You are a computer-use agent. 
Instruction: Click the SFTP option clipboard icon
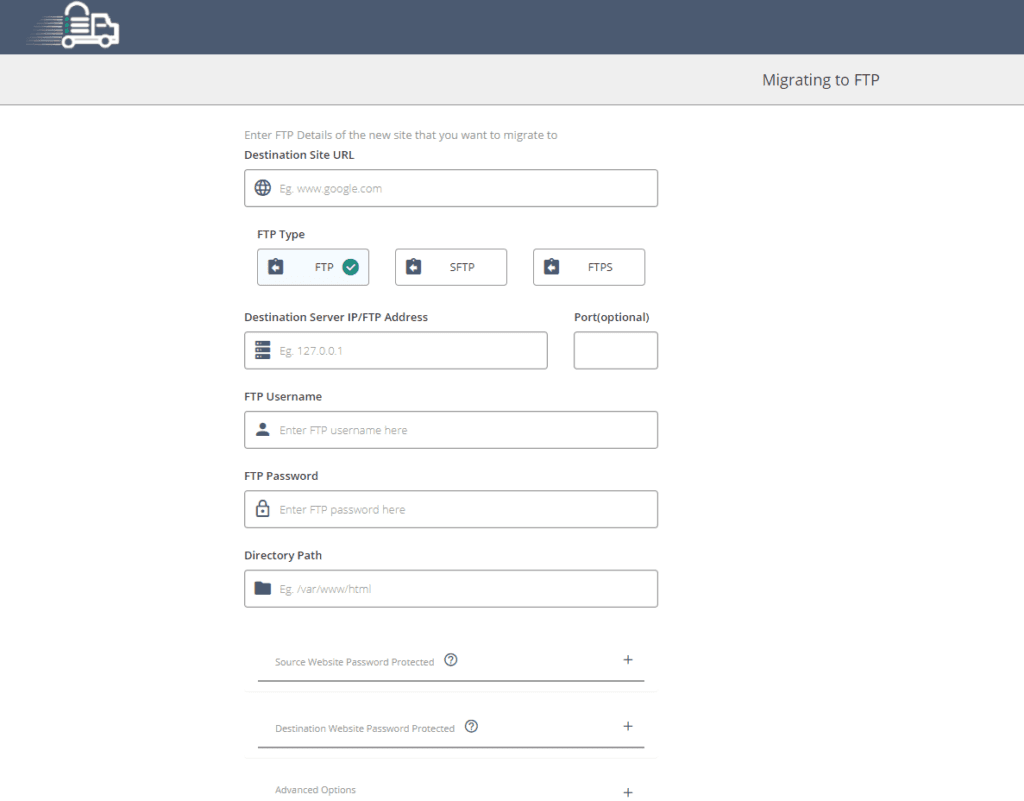tap(413, 267)
